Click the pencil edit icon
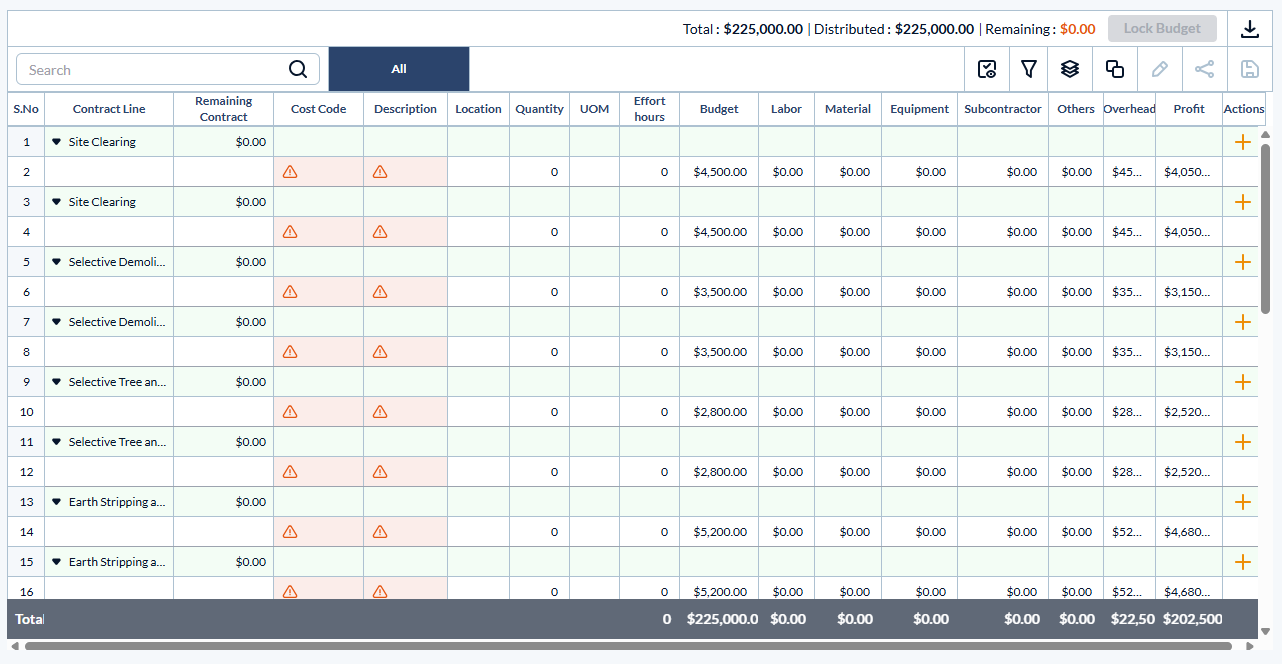The height and width of the screenshot is (664, 1282). pyautogui.click(x=1160, y=69)
